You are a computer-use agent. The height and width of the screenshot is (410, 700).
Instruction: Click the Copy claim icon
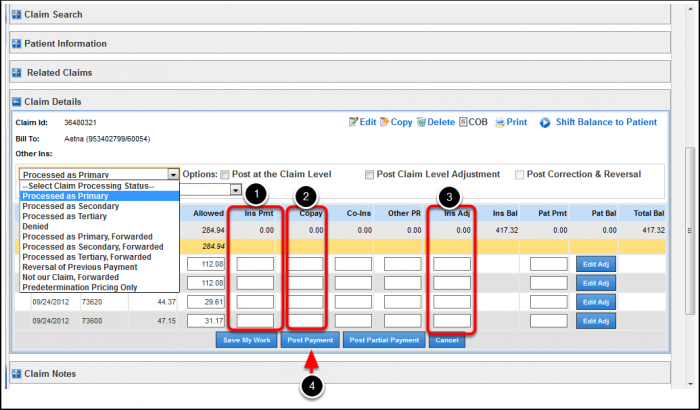coord(384,122)
